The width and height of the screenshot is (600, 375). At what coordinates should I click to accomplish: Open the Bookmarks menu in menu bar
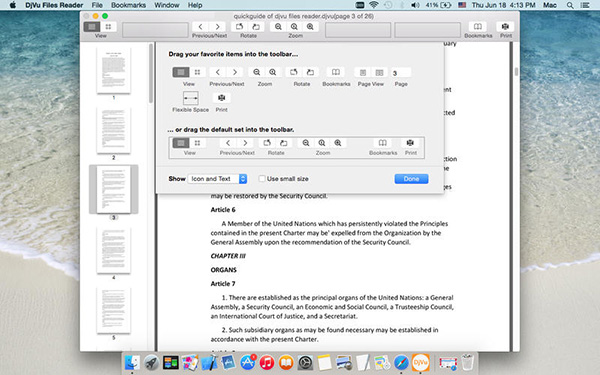coord(128,5)
